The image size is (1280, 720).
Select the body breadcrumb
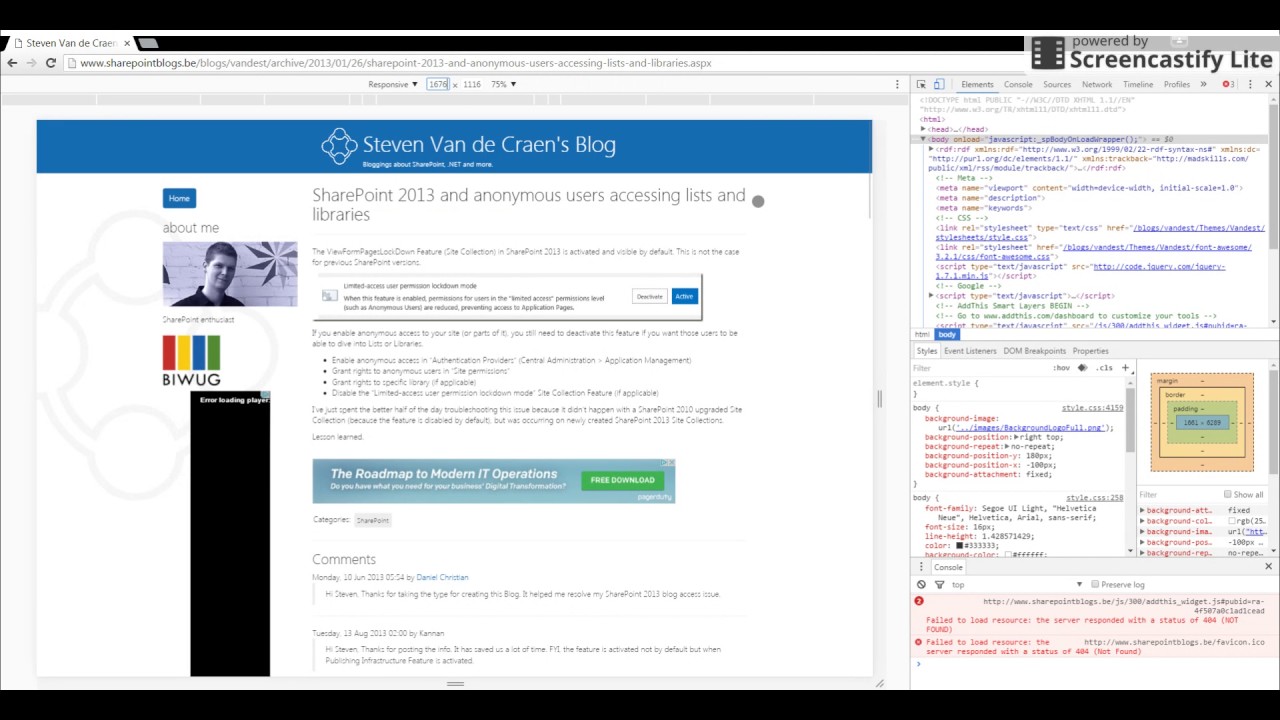pyautogui.click(x=947, y=334)
